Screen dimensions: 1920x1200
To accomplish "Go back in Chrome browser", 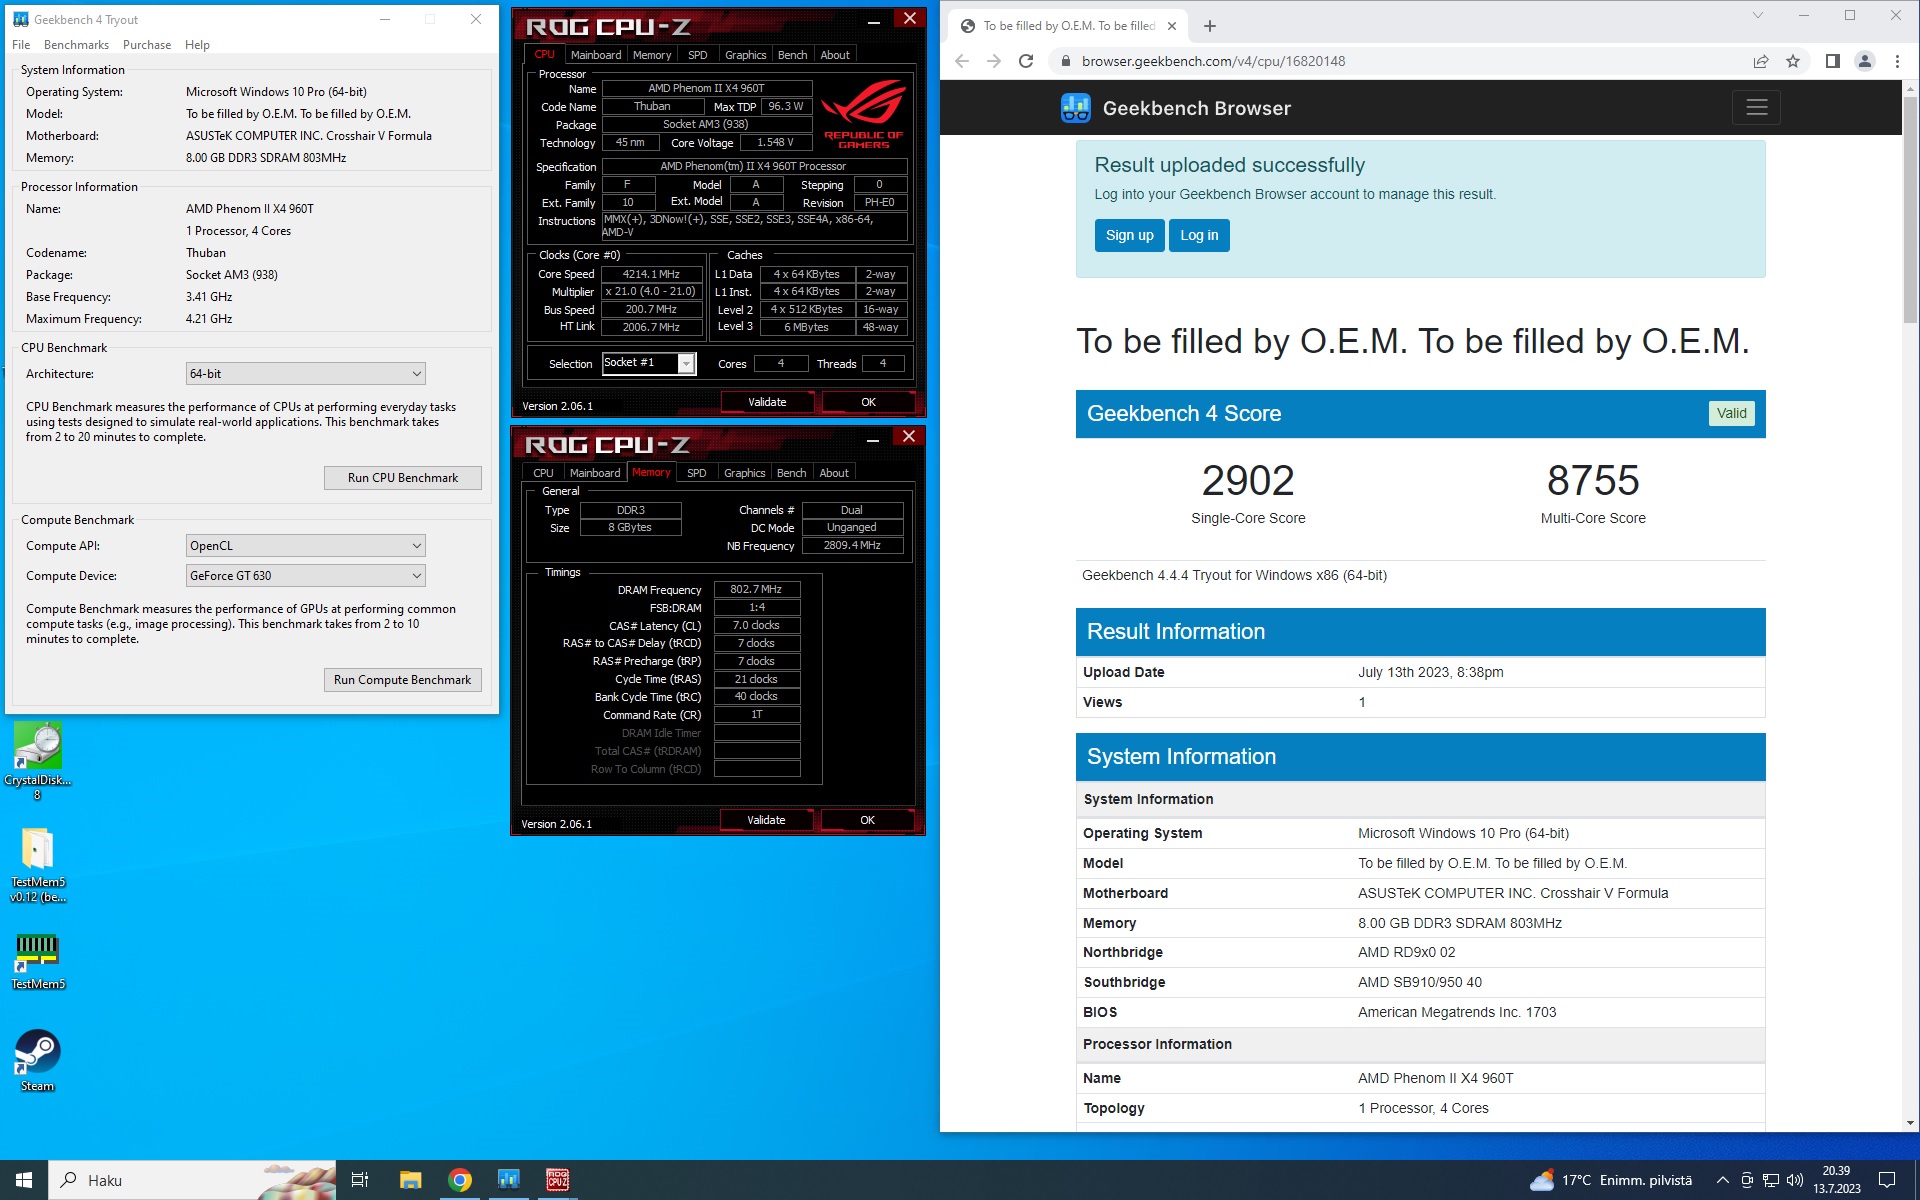I will [962, 61].
